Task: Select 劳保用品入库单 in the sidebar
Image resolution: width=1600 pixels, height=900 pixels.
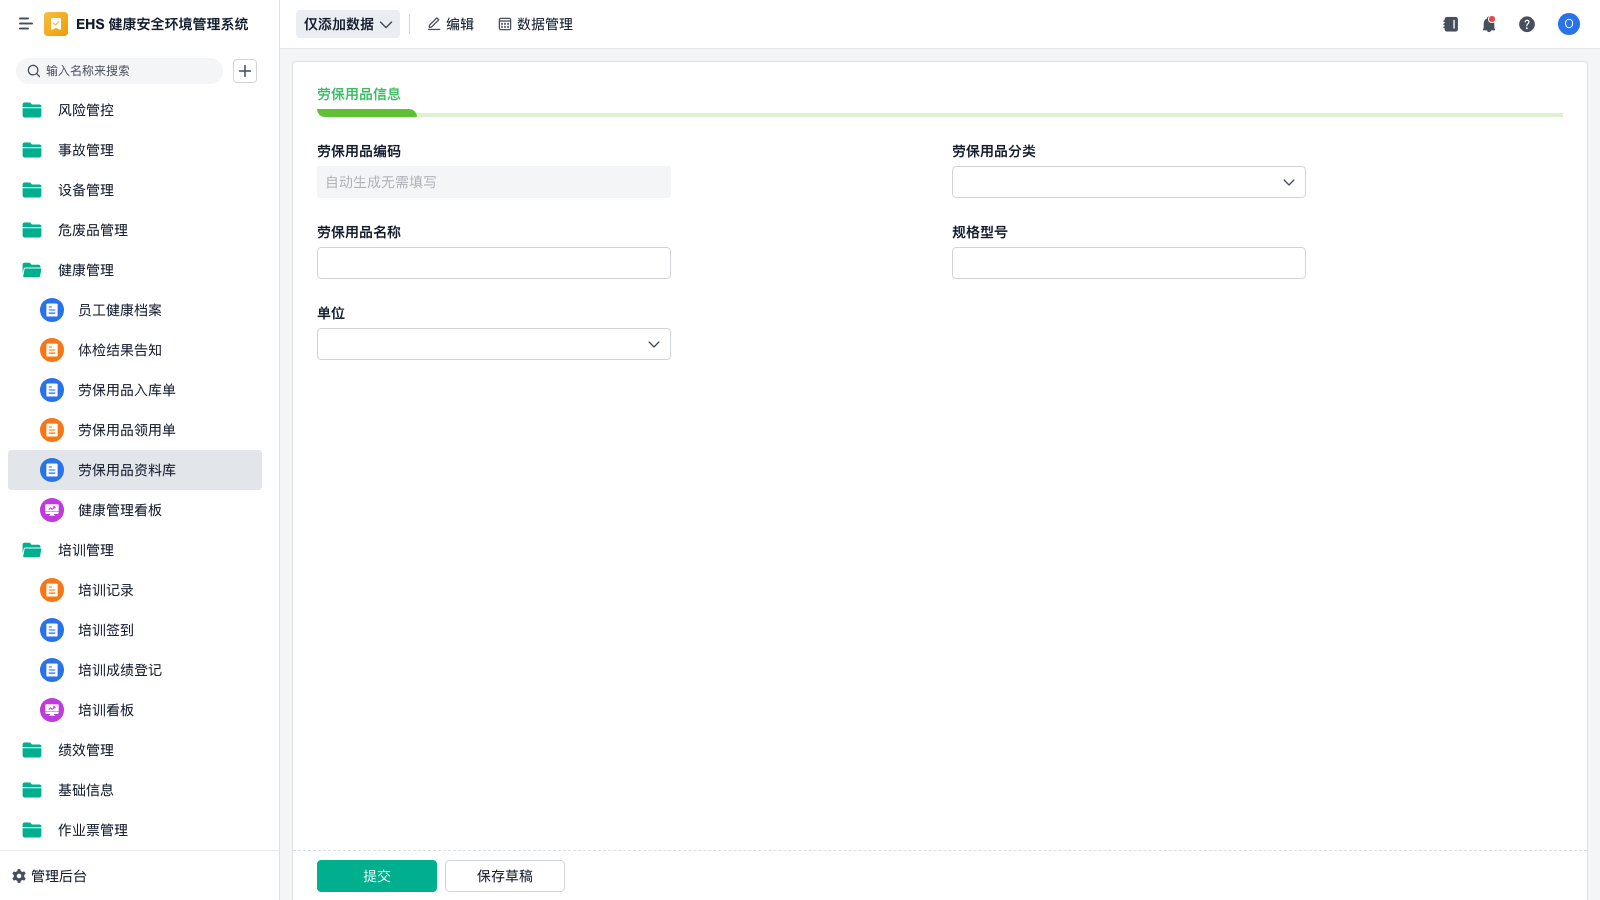Action: click(x=126, y=390)
